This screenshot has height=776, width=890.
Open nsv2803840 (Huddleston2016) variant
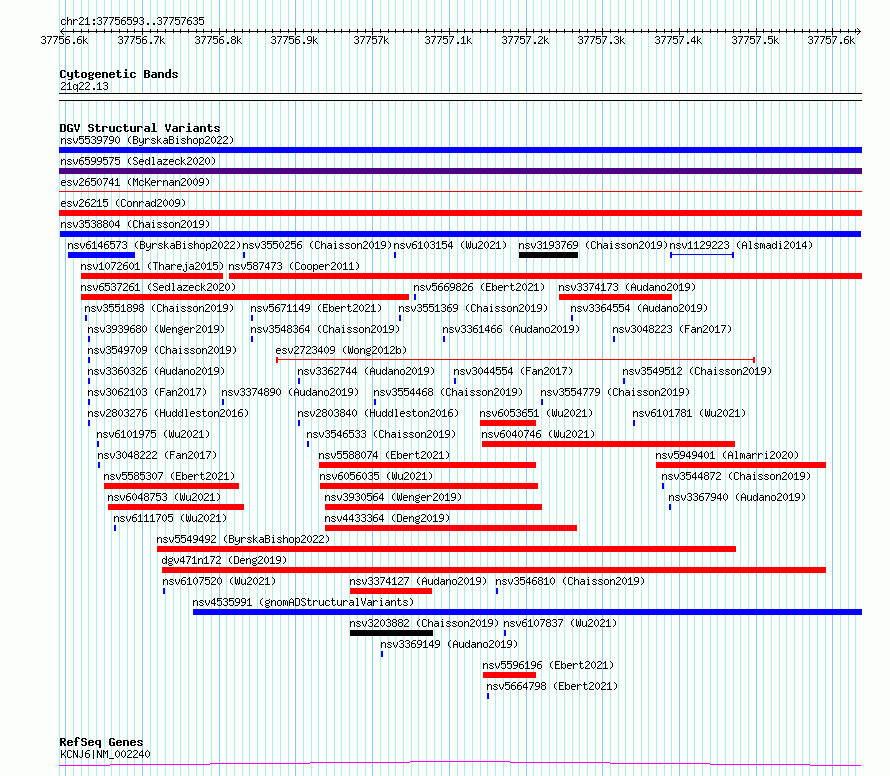378,413
